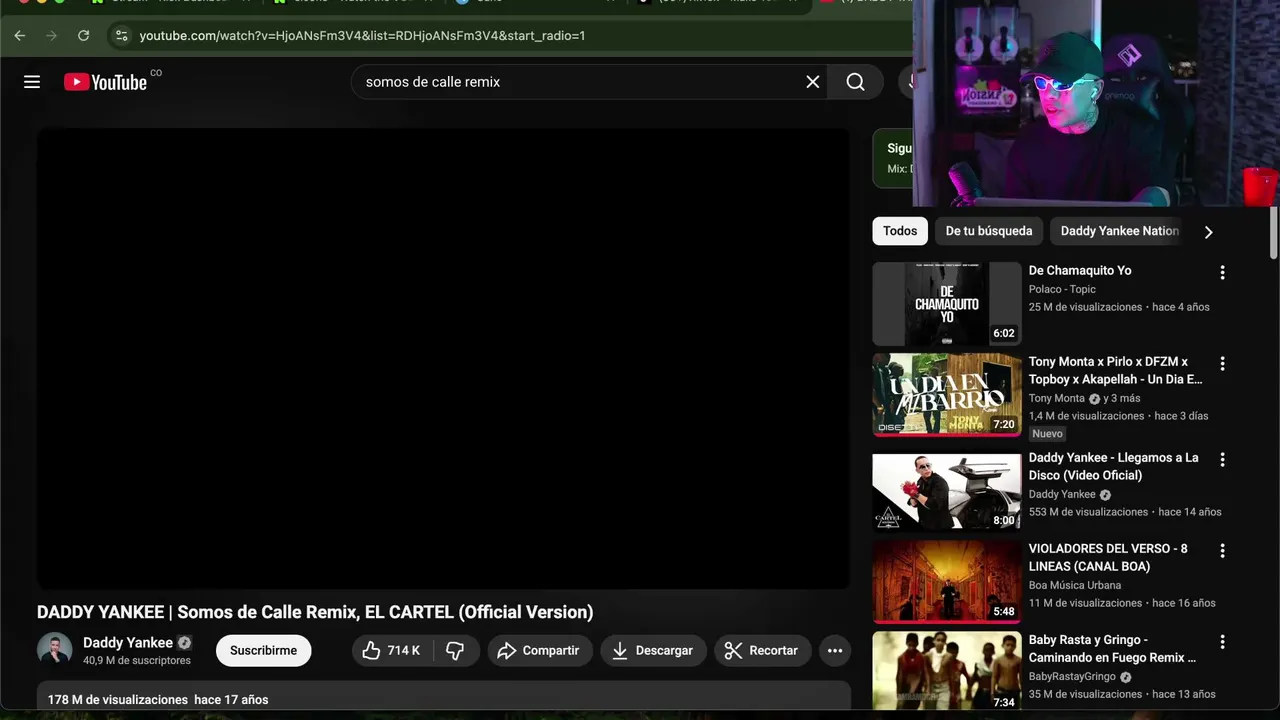Click the Boa Música Urbana channel name
Viewport: 1280px width, 720px height.
(1075, 586)
